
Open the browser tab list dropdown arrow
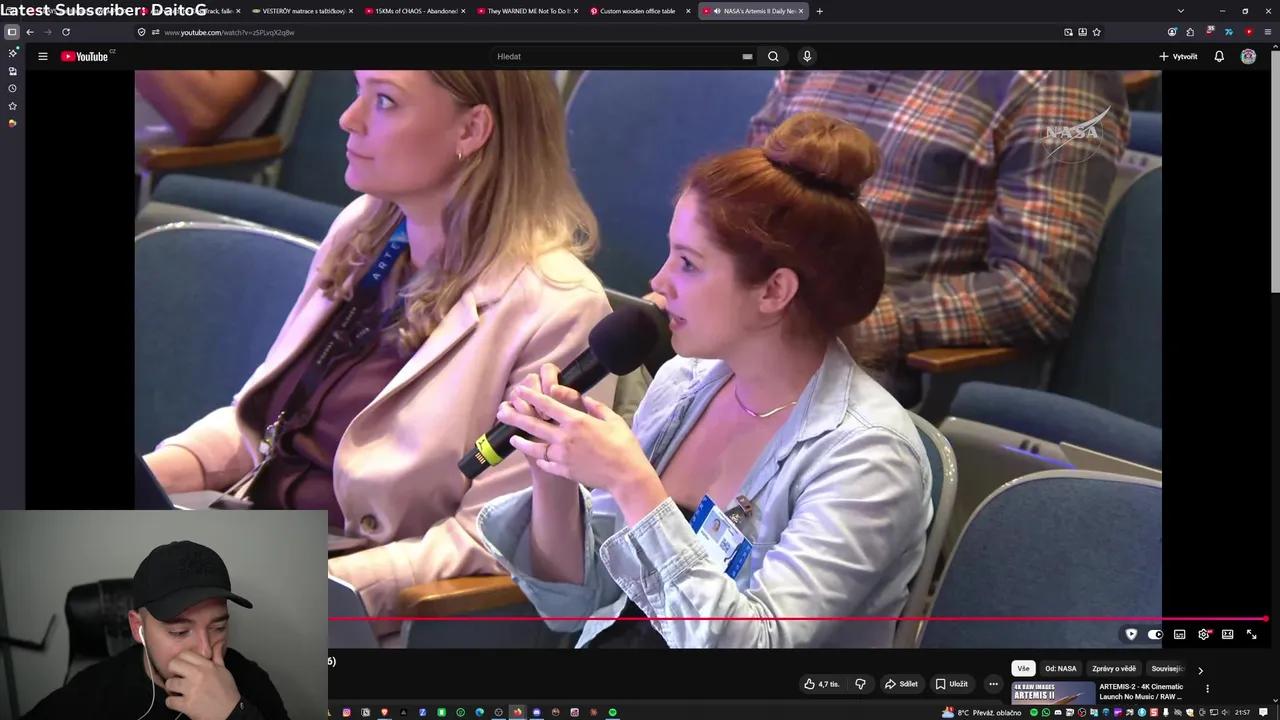(1180, 11)
